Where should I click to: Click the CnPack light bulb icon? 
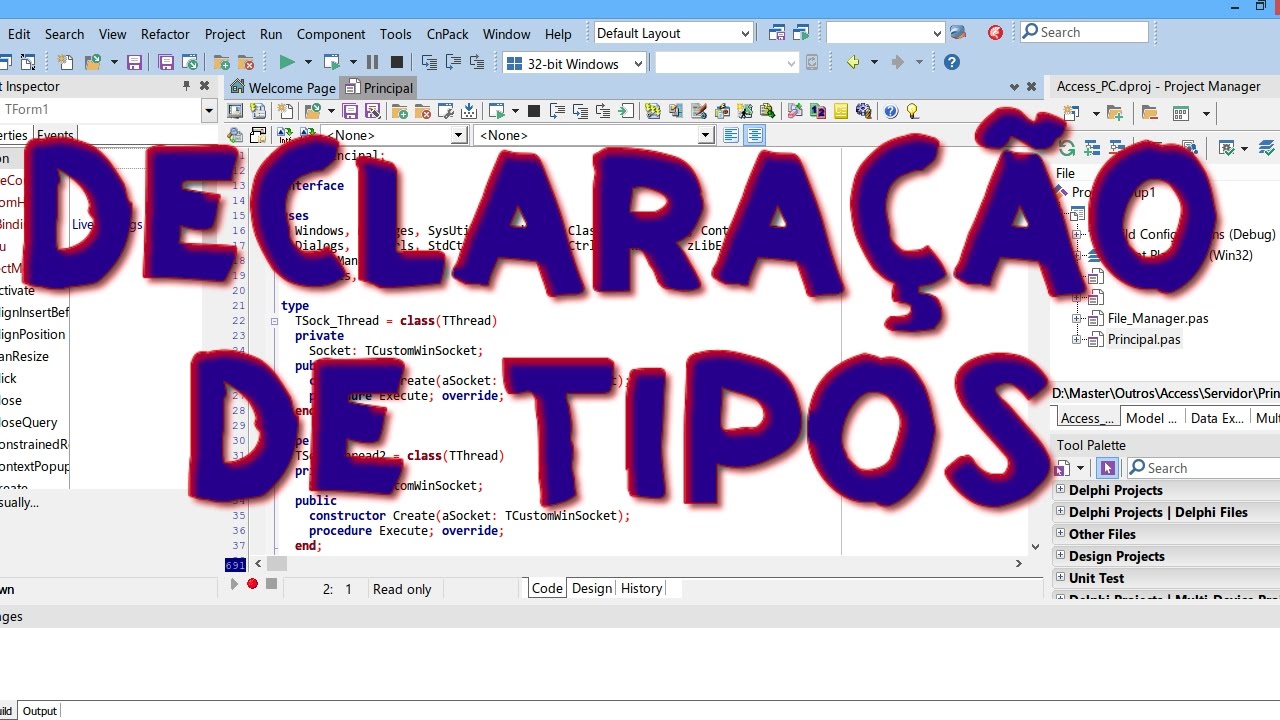pyautogui.click(x=912, y=111)
